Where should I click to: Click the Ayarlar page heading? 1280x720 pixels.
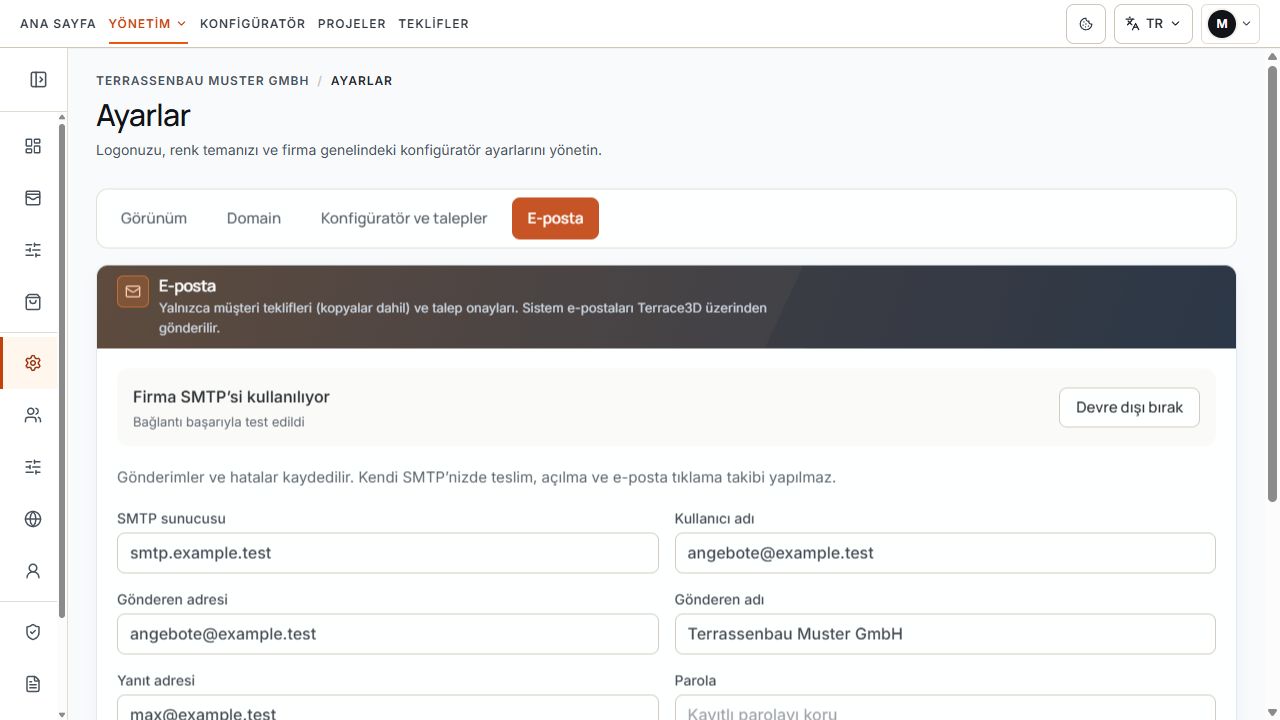143,116
